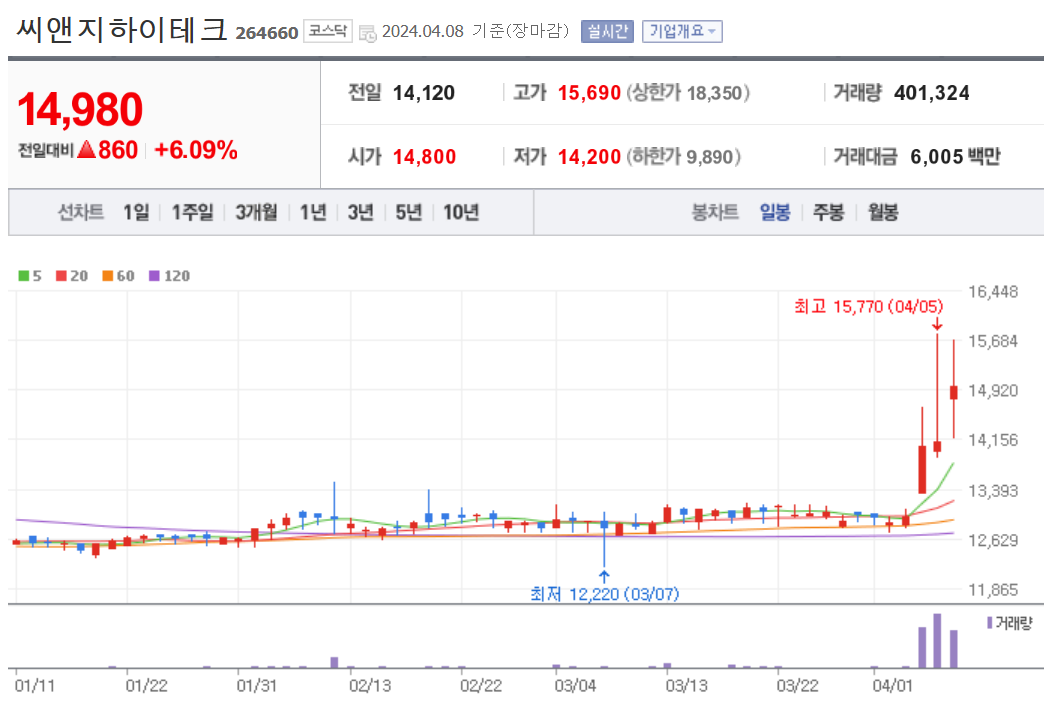Click the purple 거래량 volume legend swatch

[989, 623]
